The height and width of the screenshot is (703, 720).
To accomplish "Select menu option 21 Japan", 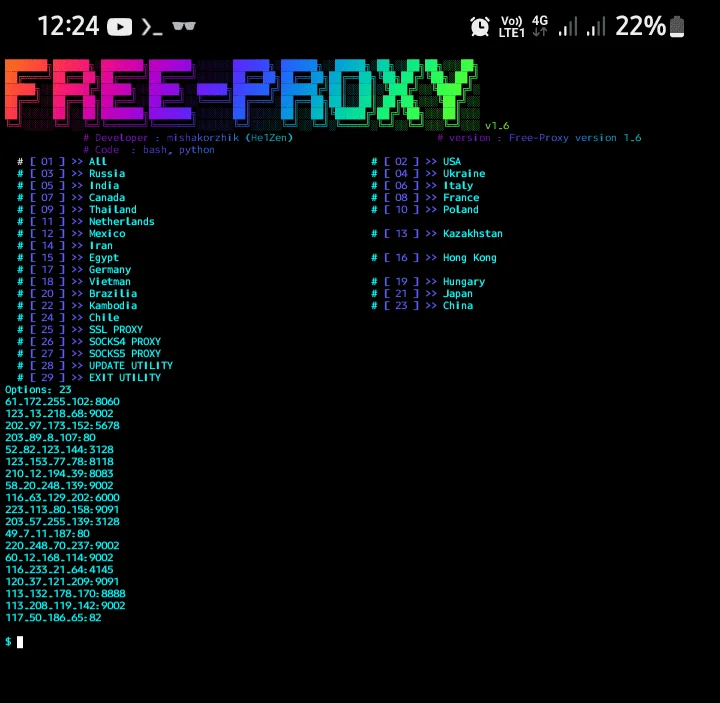I will click(x=422, y=293).
